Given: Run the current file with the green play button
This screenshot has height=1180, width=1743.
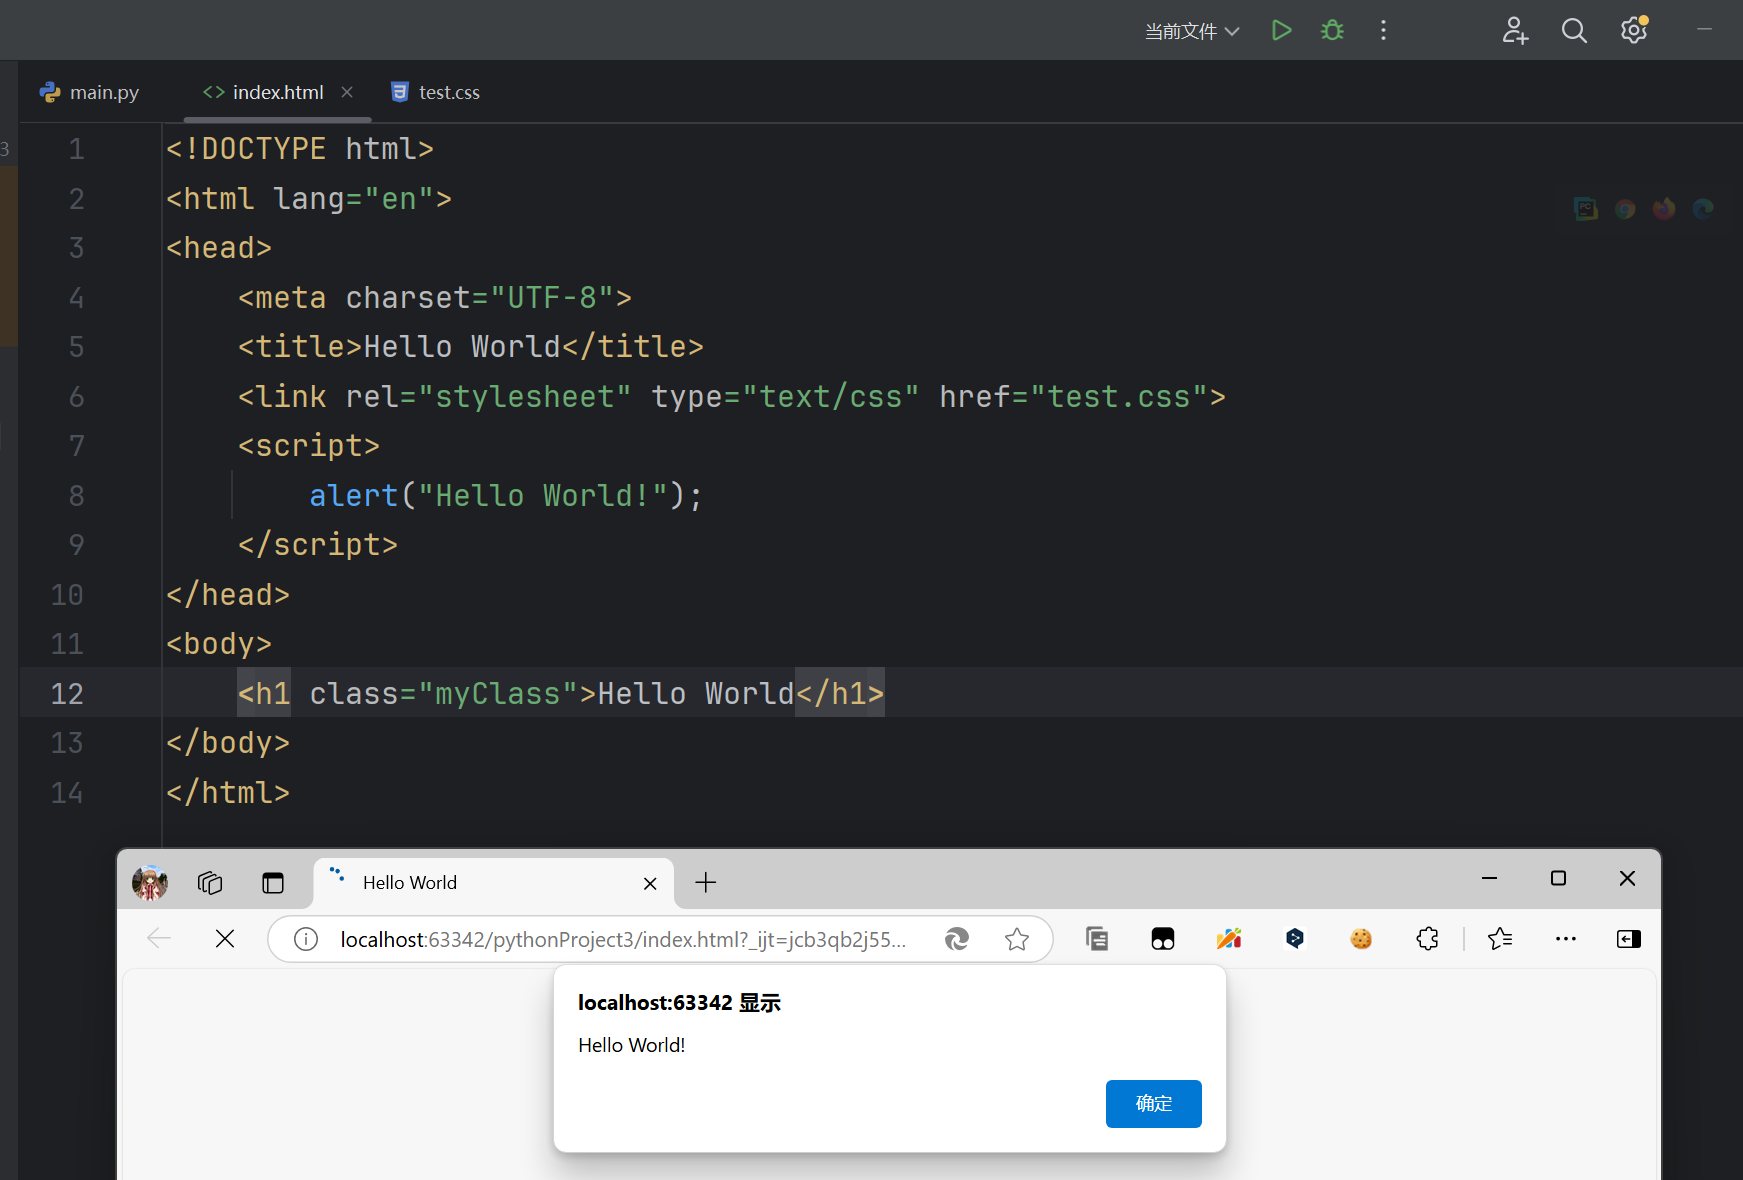Looking at the screenshot, I should tap(1281, 31).
